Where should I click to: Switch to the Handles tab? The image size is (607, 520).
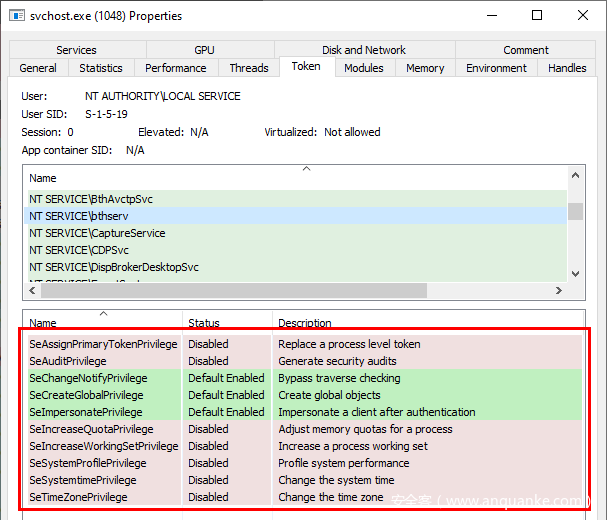tap(567, 68)
